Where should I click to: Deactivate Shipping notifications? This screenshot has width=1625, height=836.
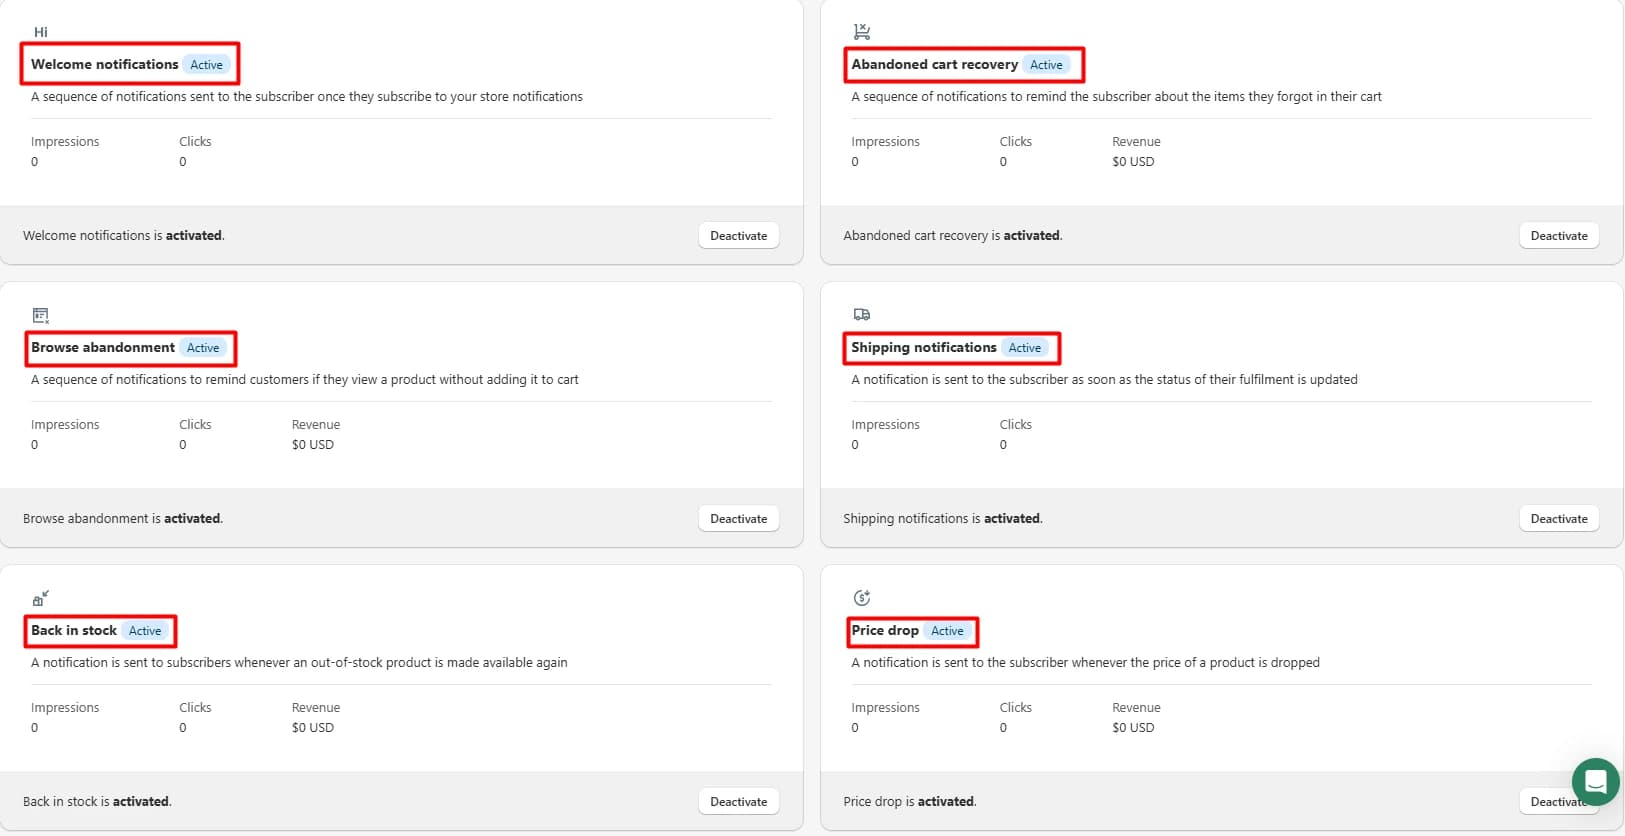tap(1559, 519)
